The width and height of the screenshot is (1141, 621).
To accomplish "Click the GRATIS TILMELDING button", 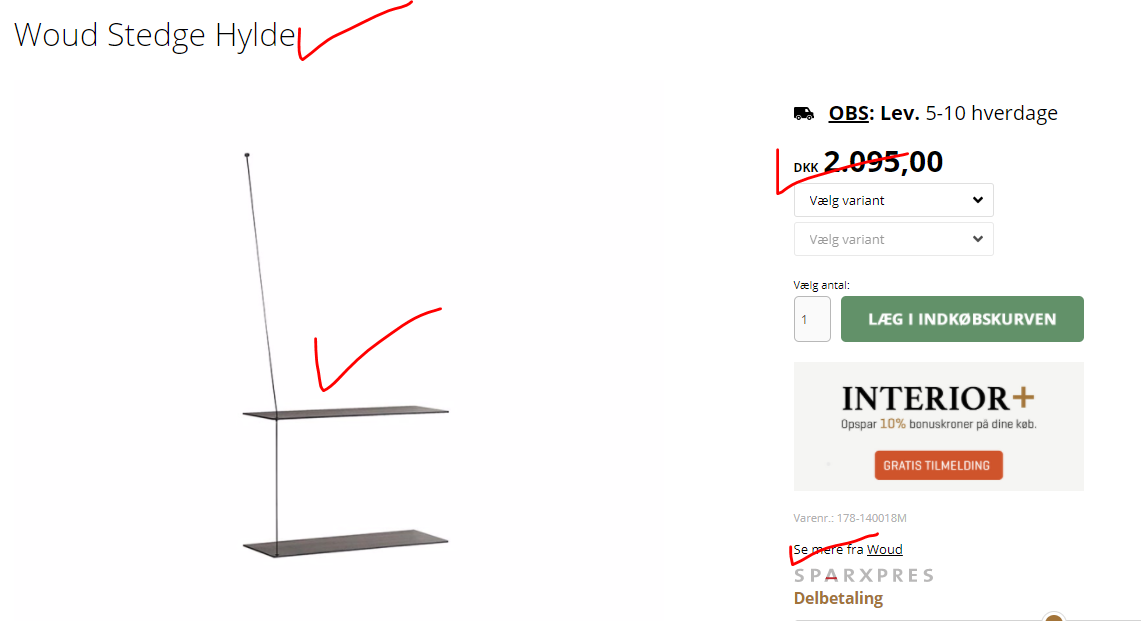I will point(938,465).
